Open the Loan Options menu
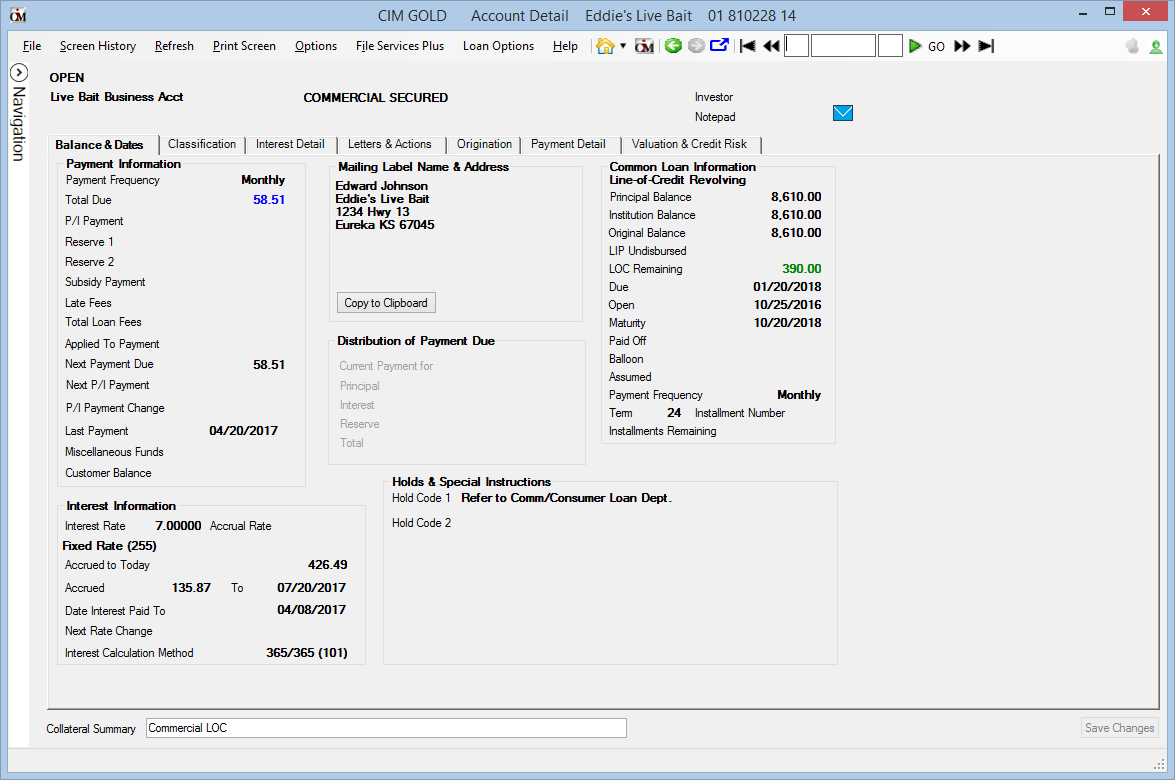This screenshot has width=1175, height=780. coord(498,46)
